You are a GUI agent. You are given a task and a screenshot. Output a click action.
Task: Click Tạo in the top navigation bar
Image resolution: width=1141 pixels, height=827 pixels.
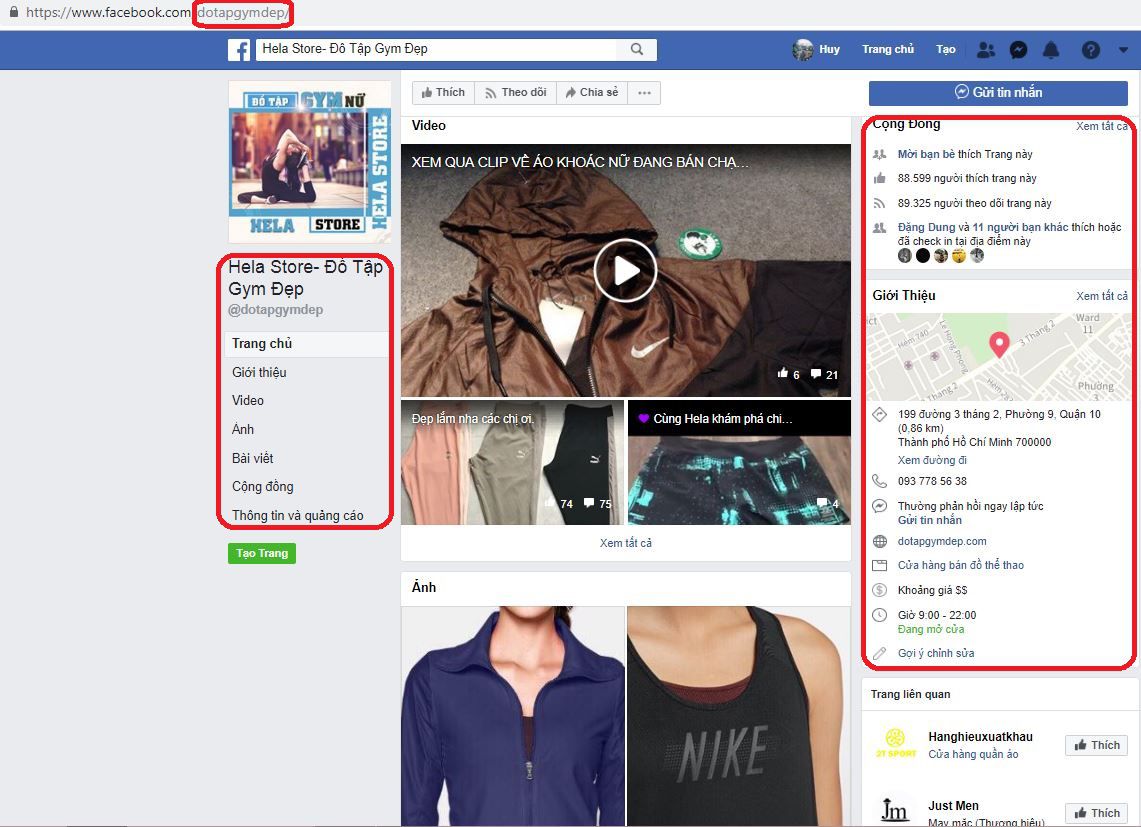[946, 50]
